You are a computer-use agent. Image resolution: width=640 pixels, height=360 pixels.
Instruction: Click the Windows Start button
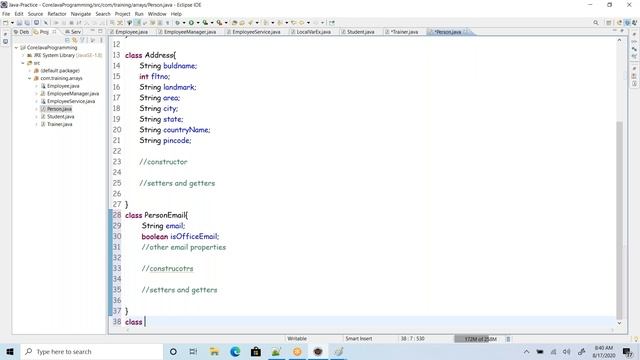(x=10, y=351)
